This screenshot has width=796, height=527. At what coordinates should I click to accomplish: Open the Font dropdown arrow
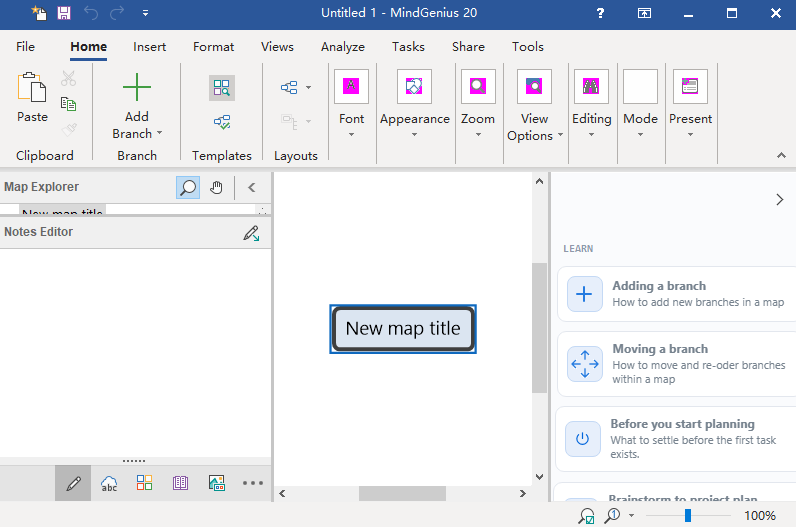351,135
